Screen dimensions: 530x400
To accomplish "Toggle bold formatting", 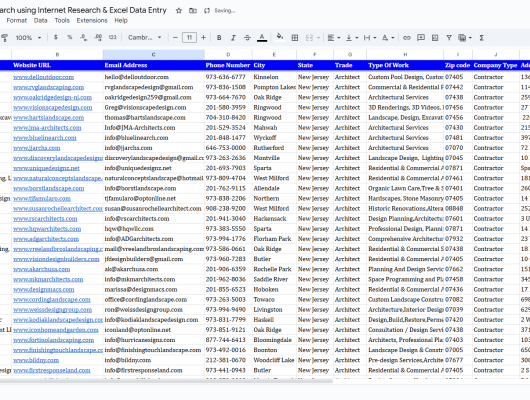I will pos(219,38).
